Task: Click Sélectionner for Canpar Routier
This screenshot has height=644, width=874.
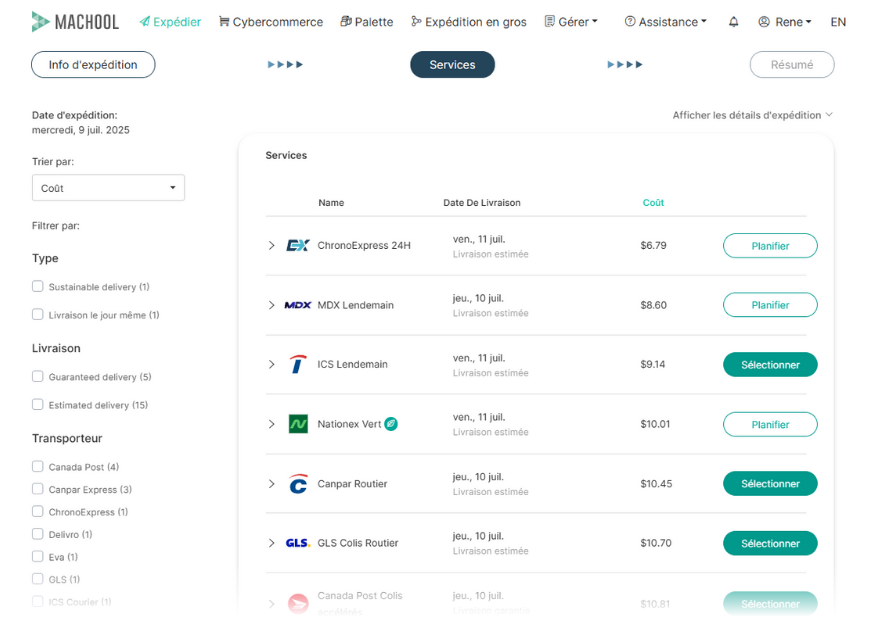Action: 770,483
